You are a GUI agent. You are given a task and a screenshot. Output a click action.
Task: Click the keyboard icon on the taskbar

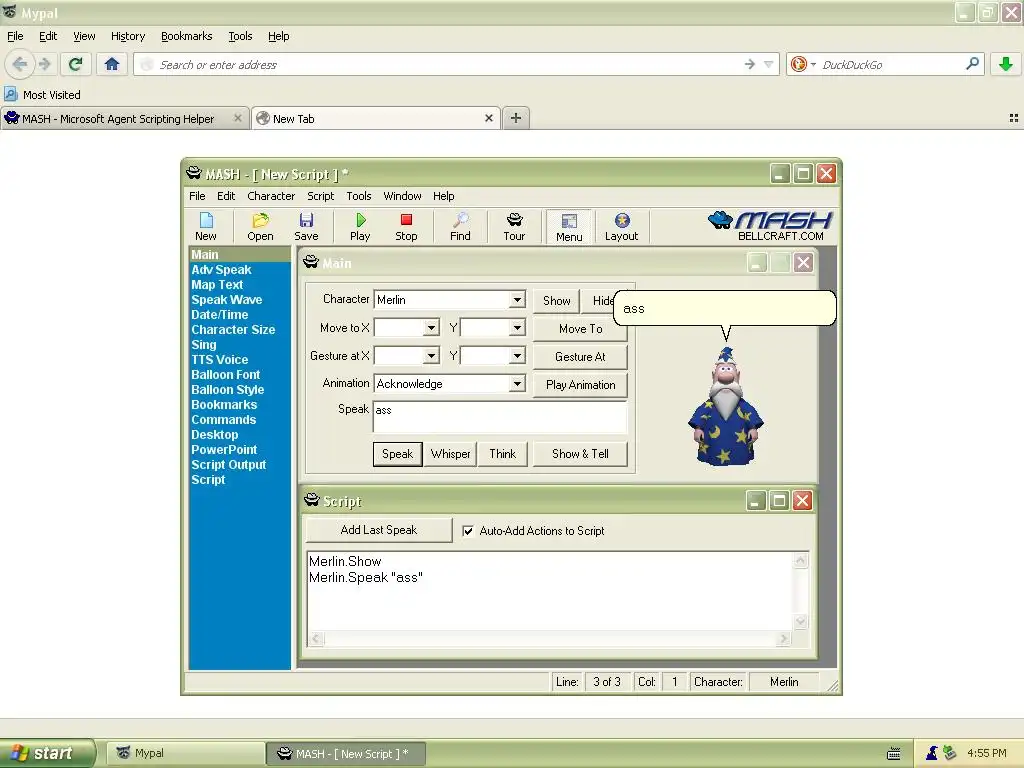pyautogui.click(x=893, y=754)
